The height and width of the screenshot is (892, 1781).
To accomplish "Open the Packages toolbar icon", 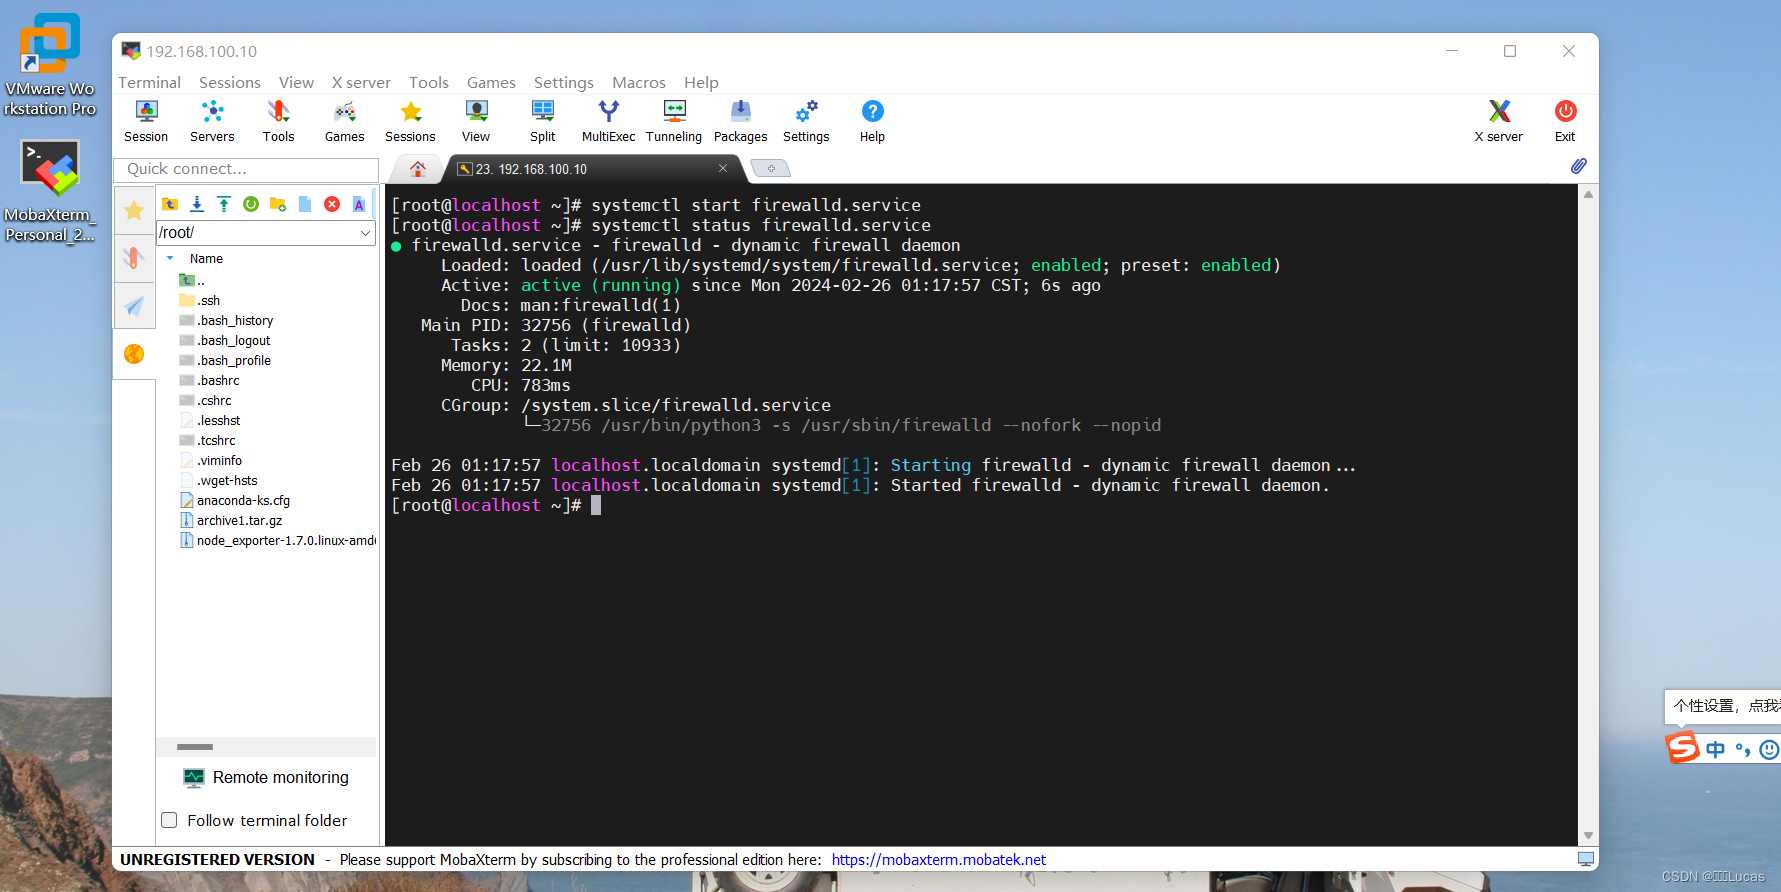I will tap(740, 121).
